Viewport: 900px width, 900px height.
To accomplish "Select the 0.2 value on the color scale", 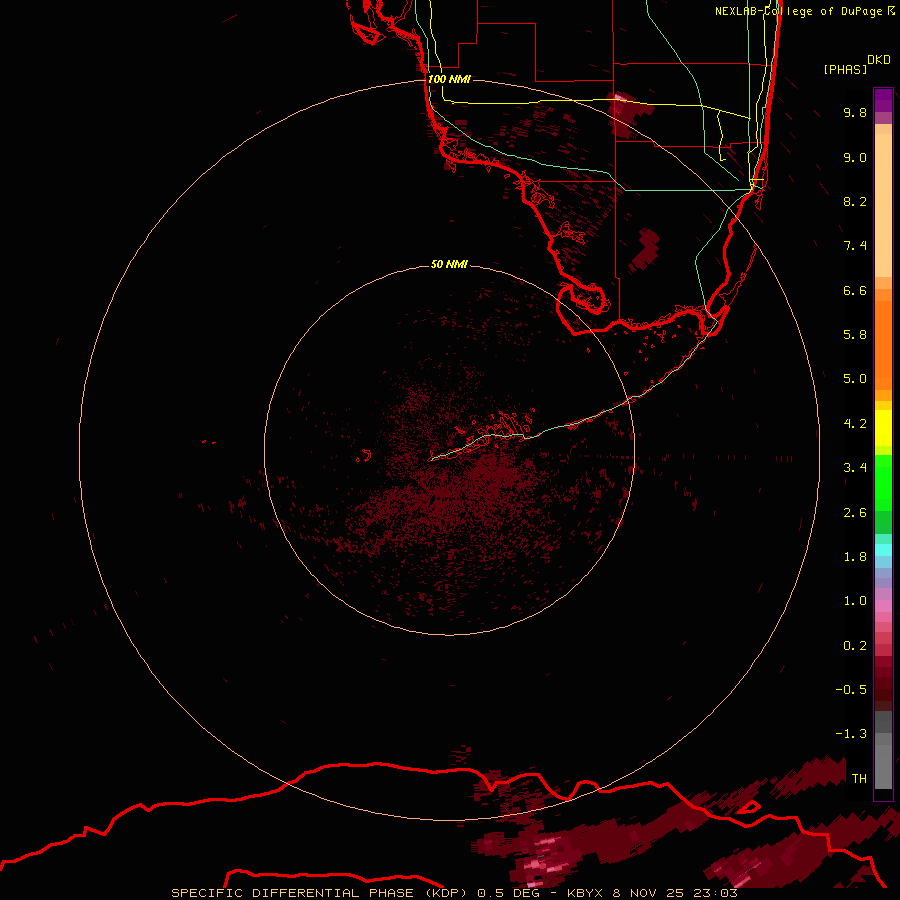I will tap(855, 646).
